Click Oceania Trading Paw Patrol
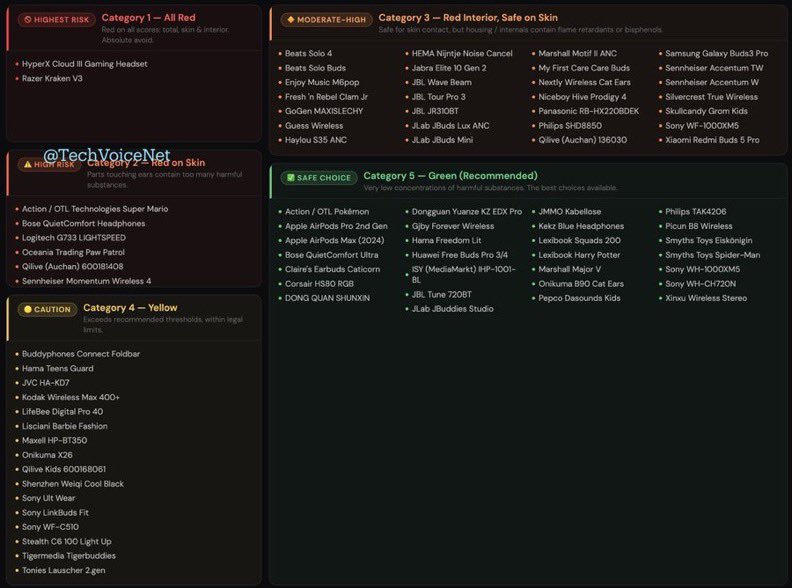This screenshot has height=588, width=792. coord(73,252)
